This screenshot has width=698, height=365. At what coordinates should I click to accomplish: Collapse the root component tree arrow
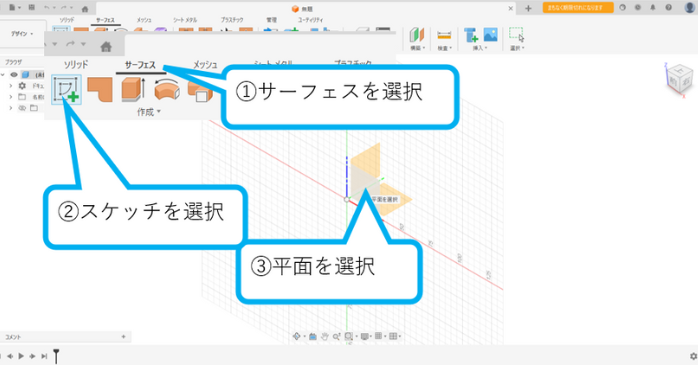click(3, 75)
